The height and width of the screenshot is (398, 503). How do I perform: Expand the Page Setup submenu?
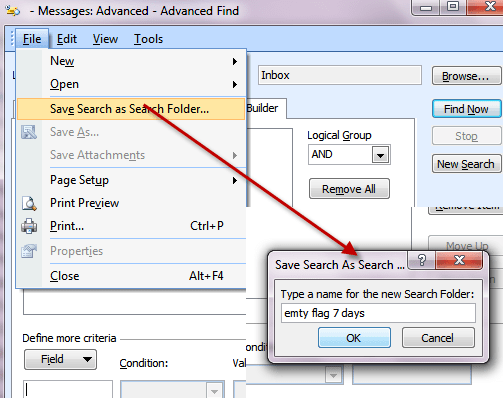235,180
